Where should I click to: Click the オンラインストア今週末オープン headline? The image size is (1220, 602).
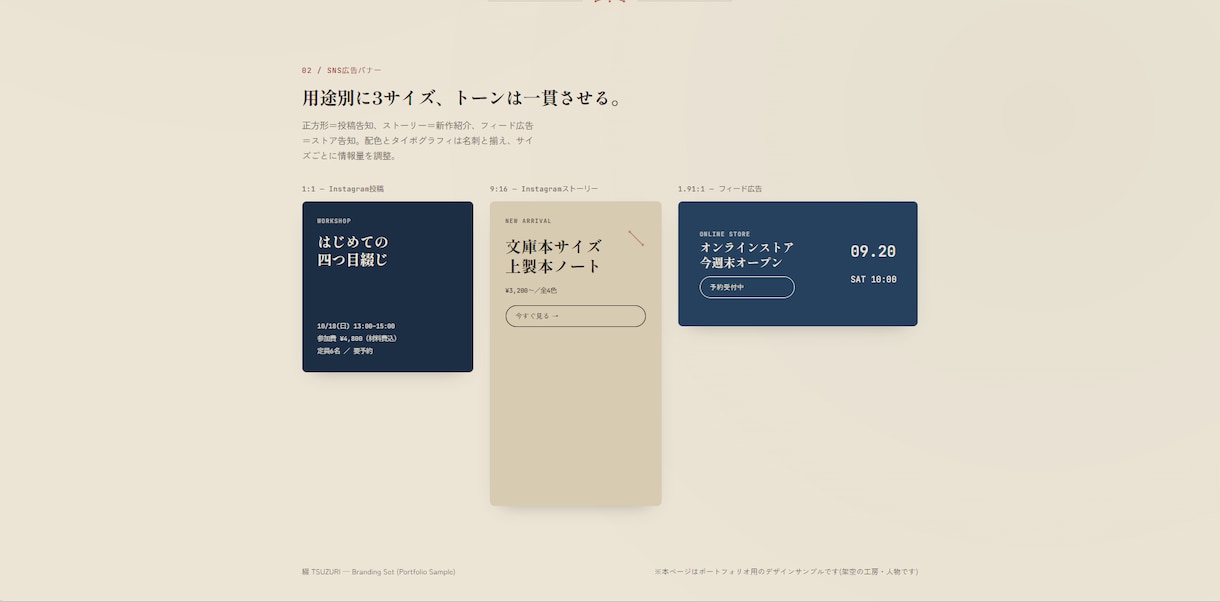click(x=747, y=255)
